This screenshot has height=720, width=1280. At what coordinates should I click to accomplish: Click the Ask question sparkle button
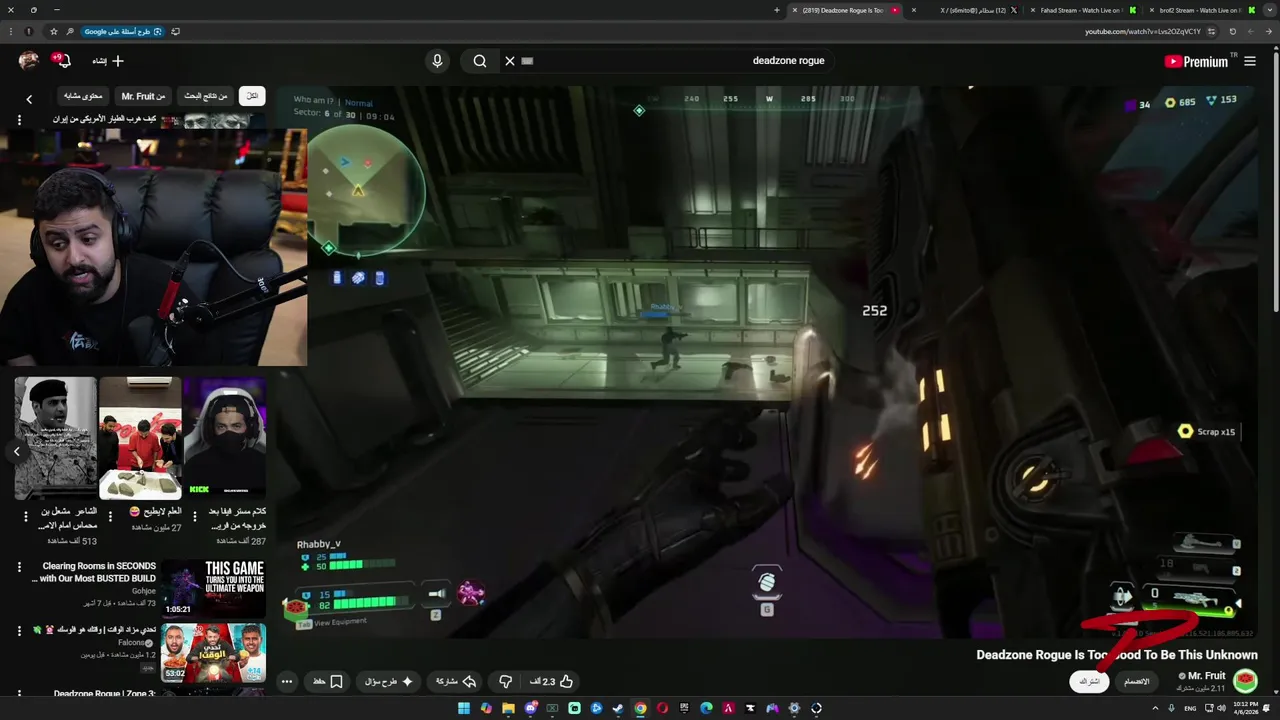click(389, 681)
